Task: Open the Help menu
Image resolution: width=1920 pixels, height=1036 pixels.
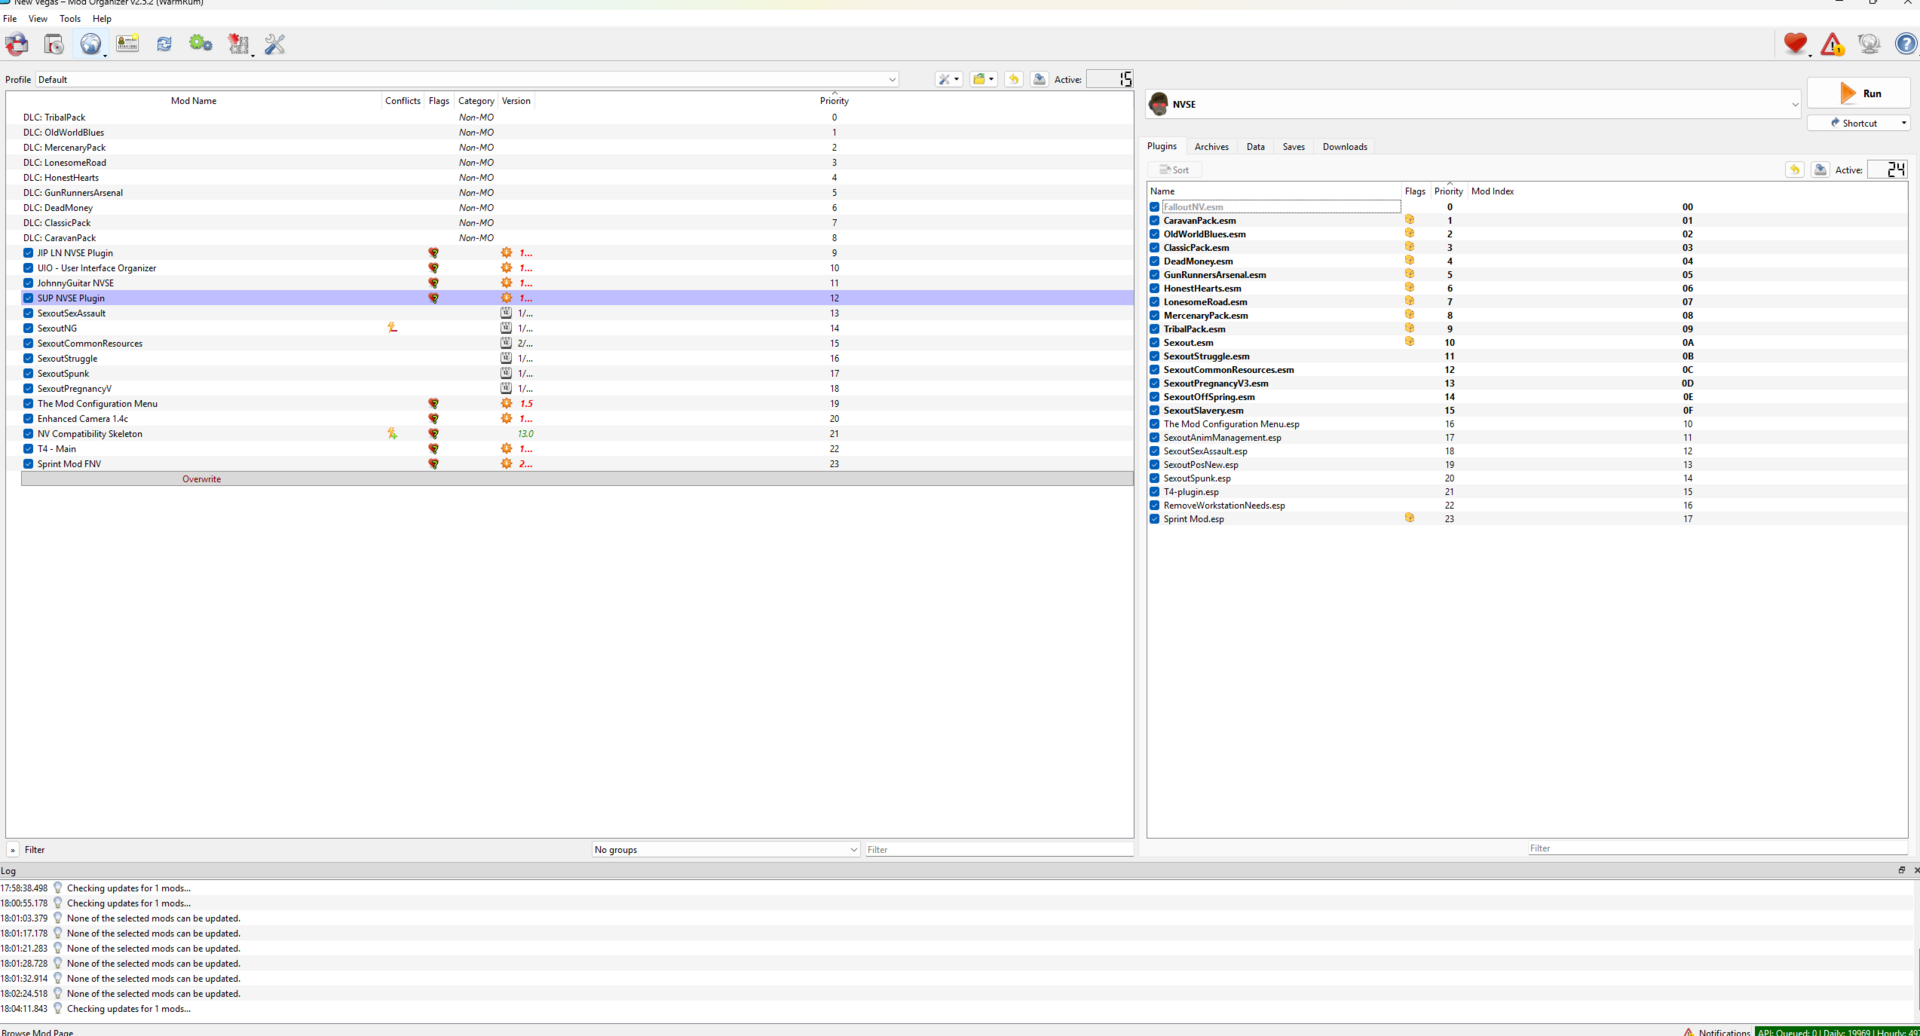Action: pyautogui.click(x=102, y=18)
